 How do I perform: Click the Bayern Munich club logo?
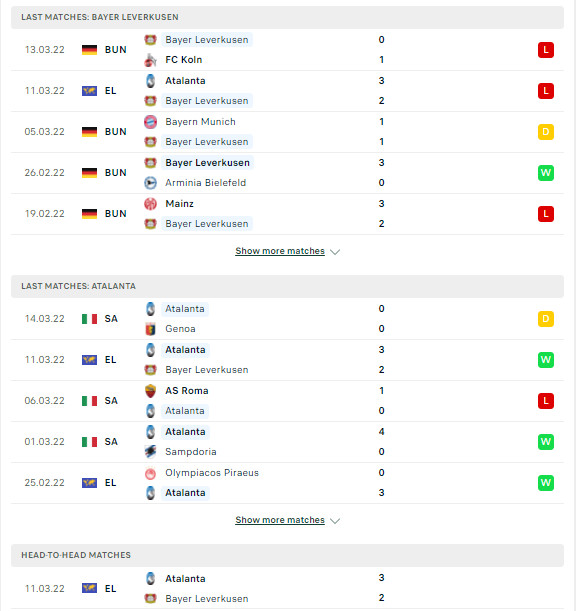pyautogui.click(x=150, y=122)
